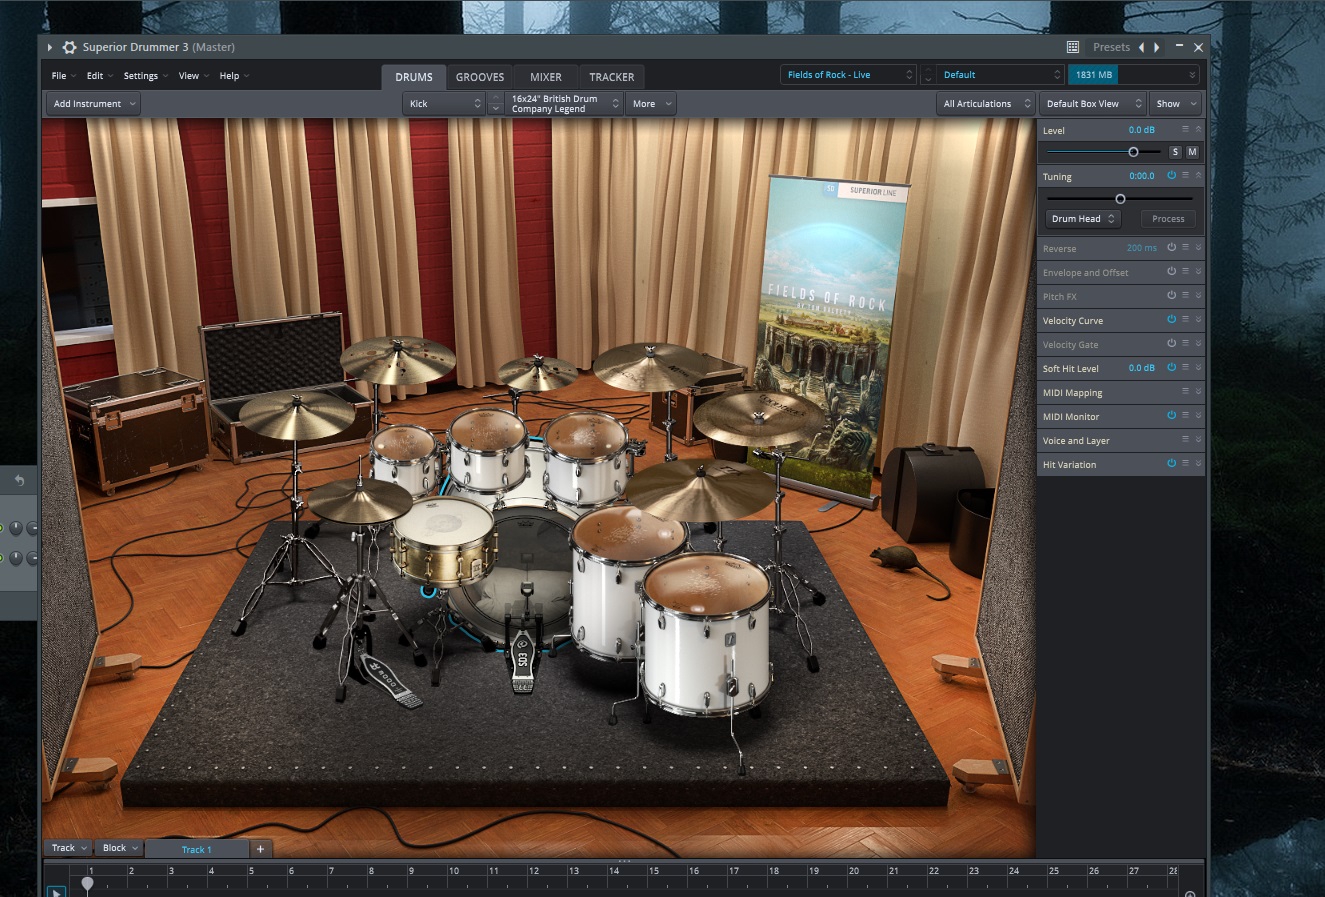Screen dimensions: 1325x897
Task: Click the Show button
Action: click(1175, 104)
